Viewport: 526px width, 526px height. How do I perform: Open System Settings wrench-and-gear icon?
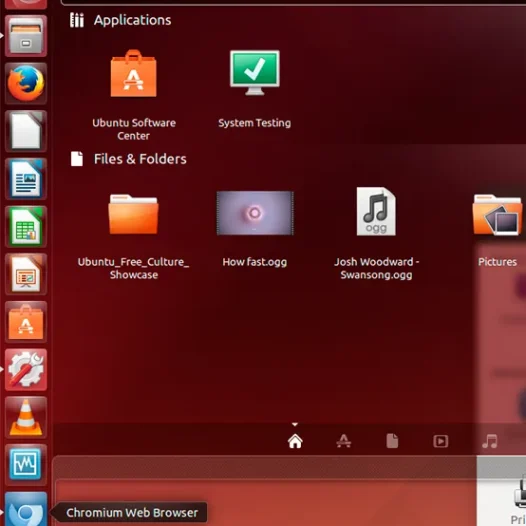(x=26, y=369)
